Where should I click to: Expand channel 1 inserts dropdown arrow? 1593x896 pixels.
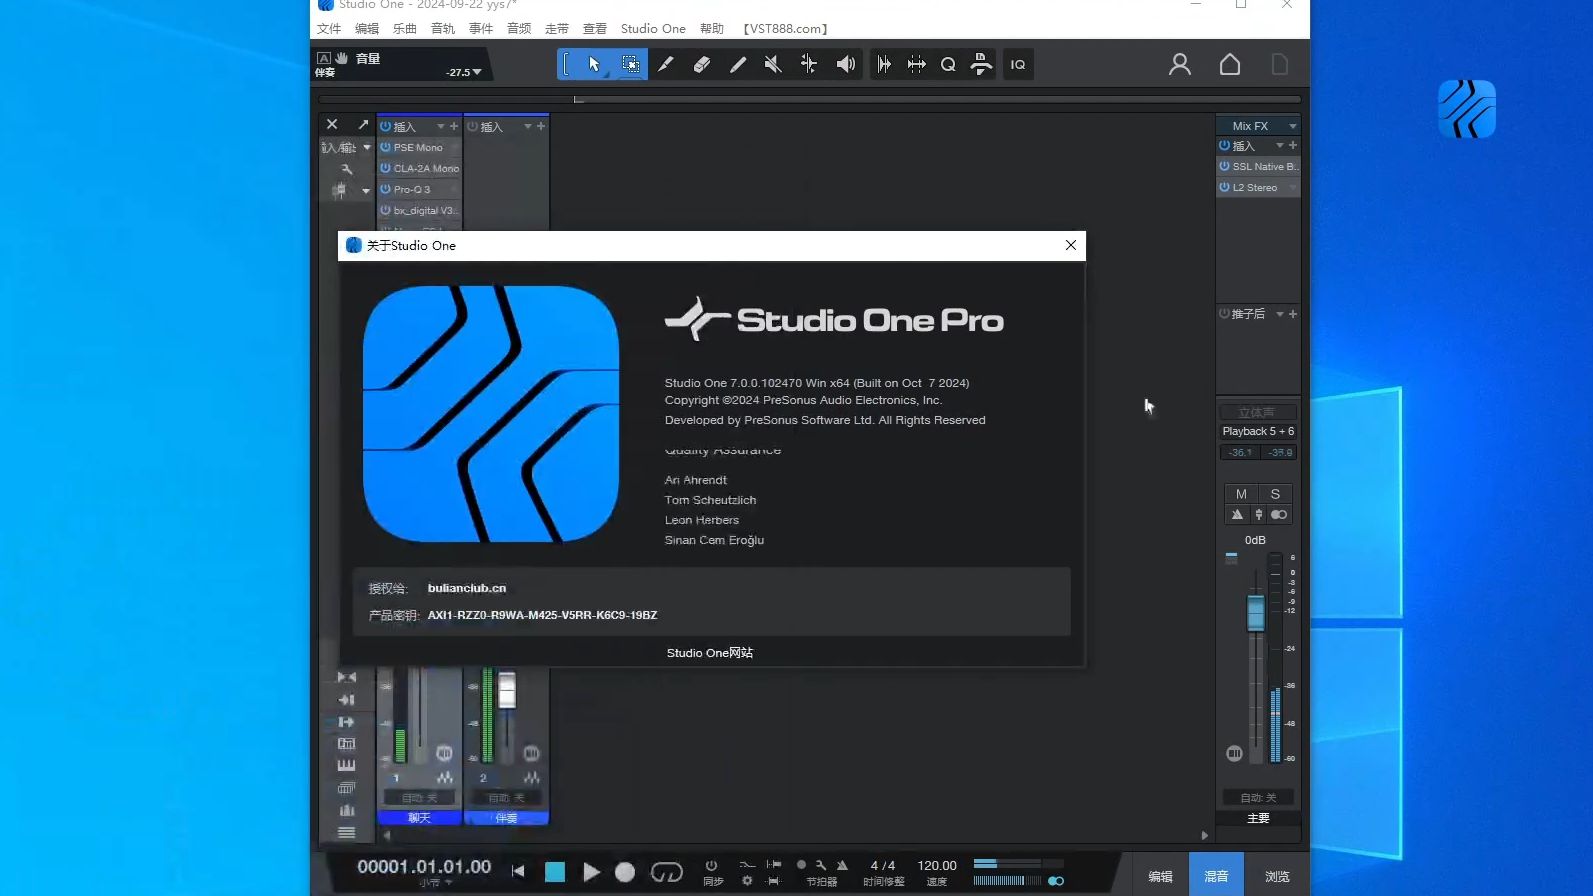pos(440,127)
